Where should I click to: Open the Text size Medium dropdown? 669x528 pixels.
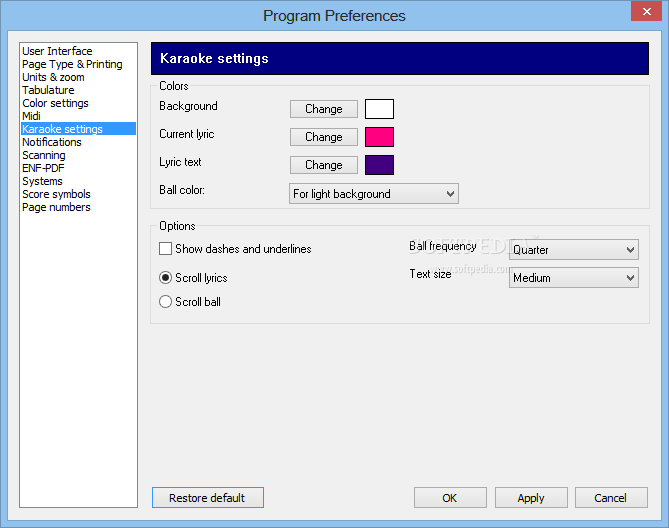pos(574,278)
